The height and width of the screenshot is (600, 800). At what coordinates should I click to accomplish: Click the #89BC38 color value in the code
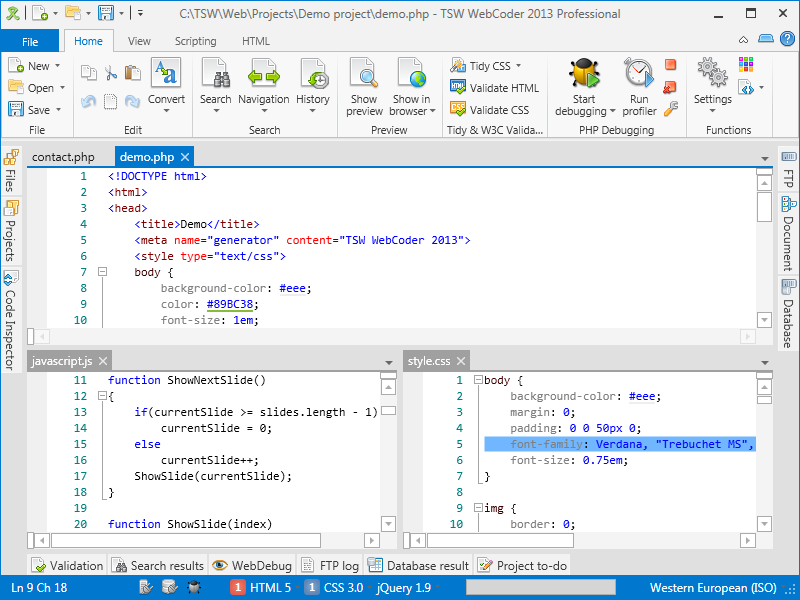click(232, 304)
